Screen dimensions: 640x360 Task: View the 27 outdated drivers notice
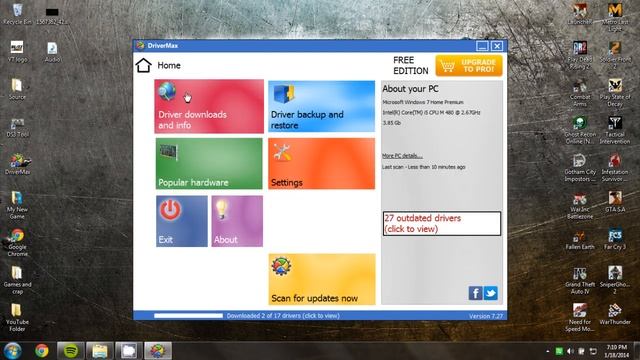point(442,223)
